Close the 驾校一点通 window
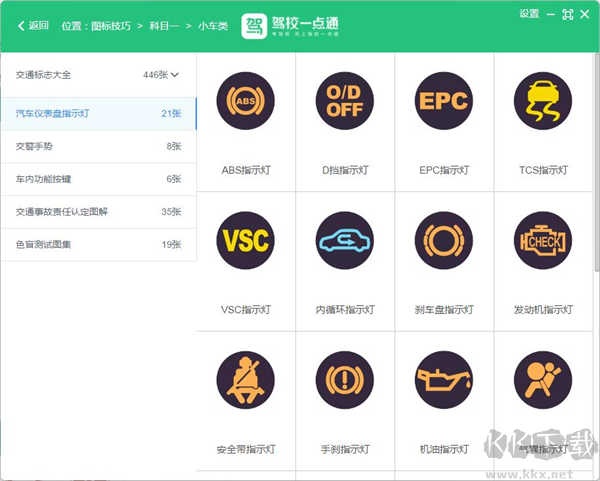Screen dimensions: 600x481 585,15
